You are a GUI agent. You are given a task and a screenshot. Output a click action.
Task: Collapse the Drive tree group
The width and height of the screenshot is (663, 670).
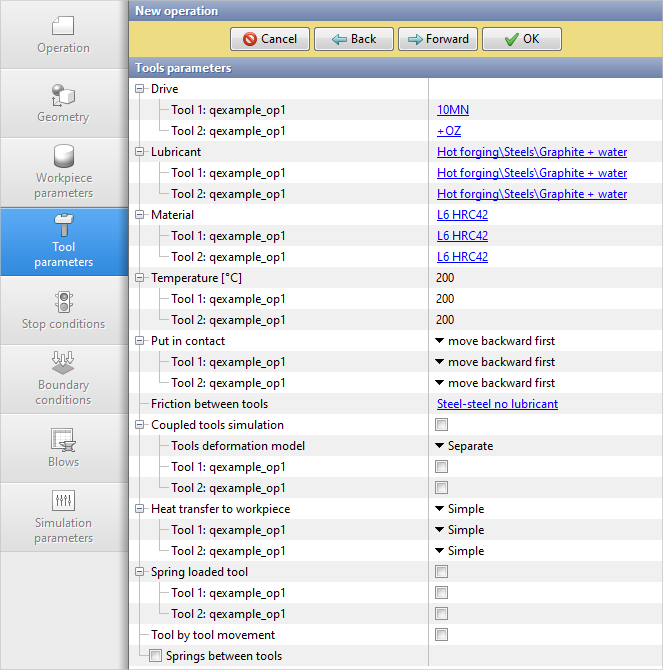coord(140,89)
